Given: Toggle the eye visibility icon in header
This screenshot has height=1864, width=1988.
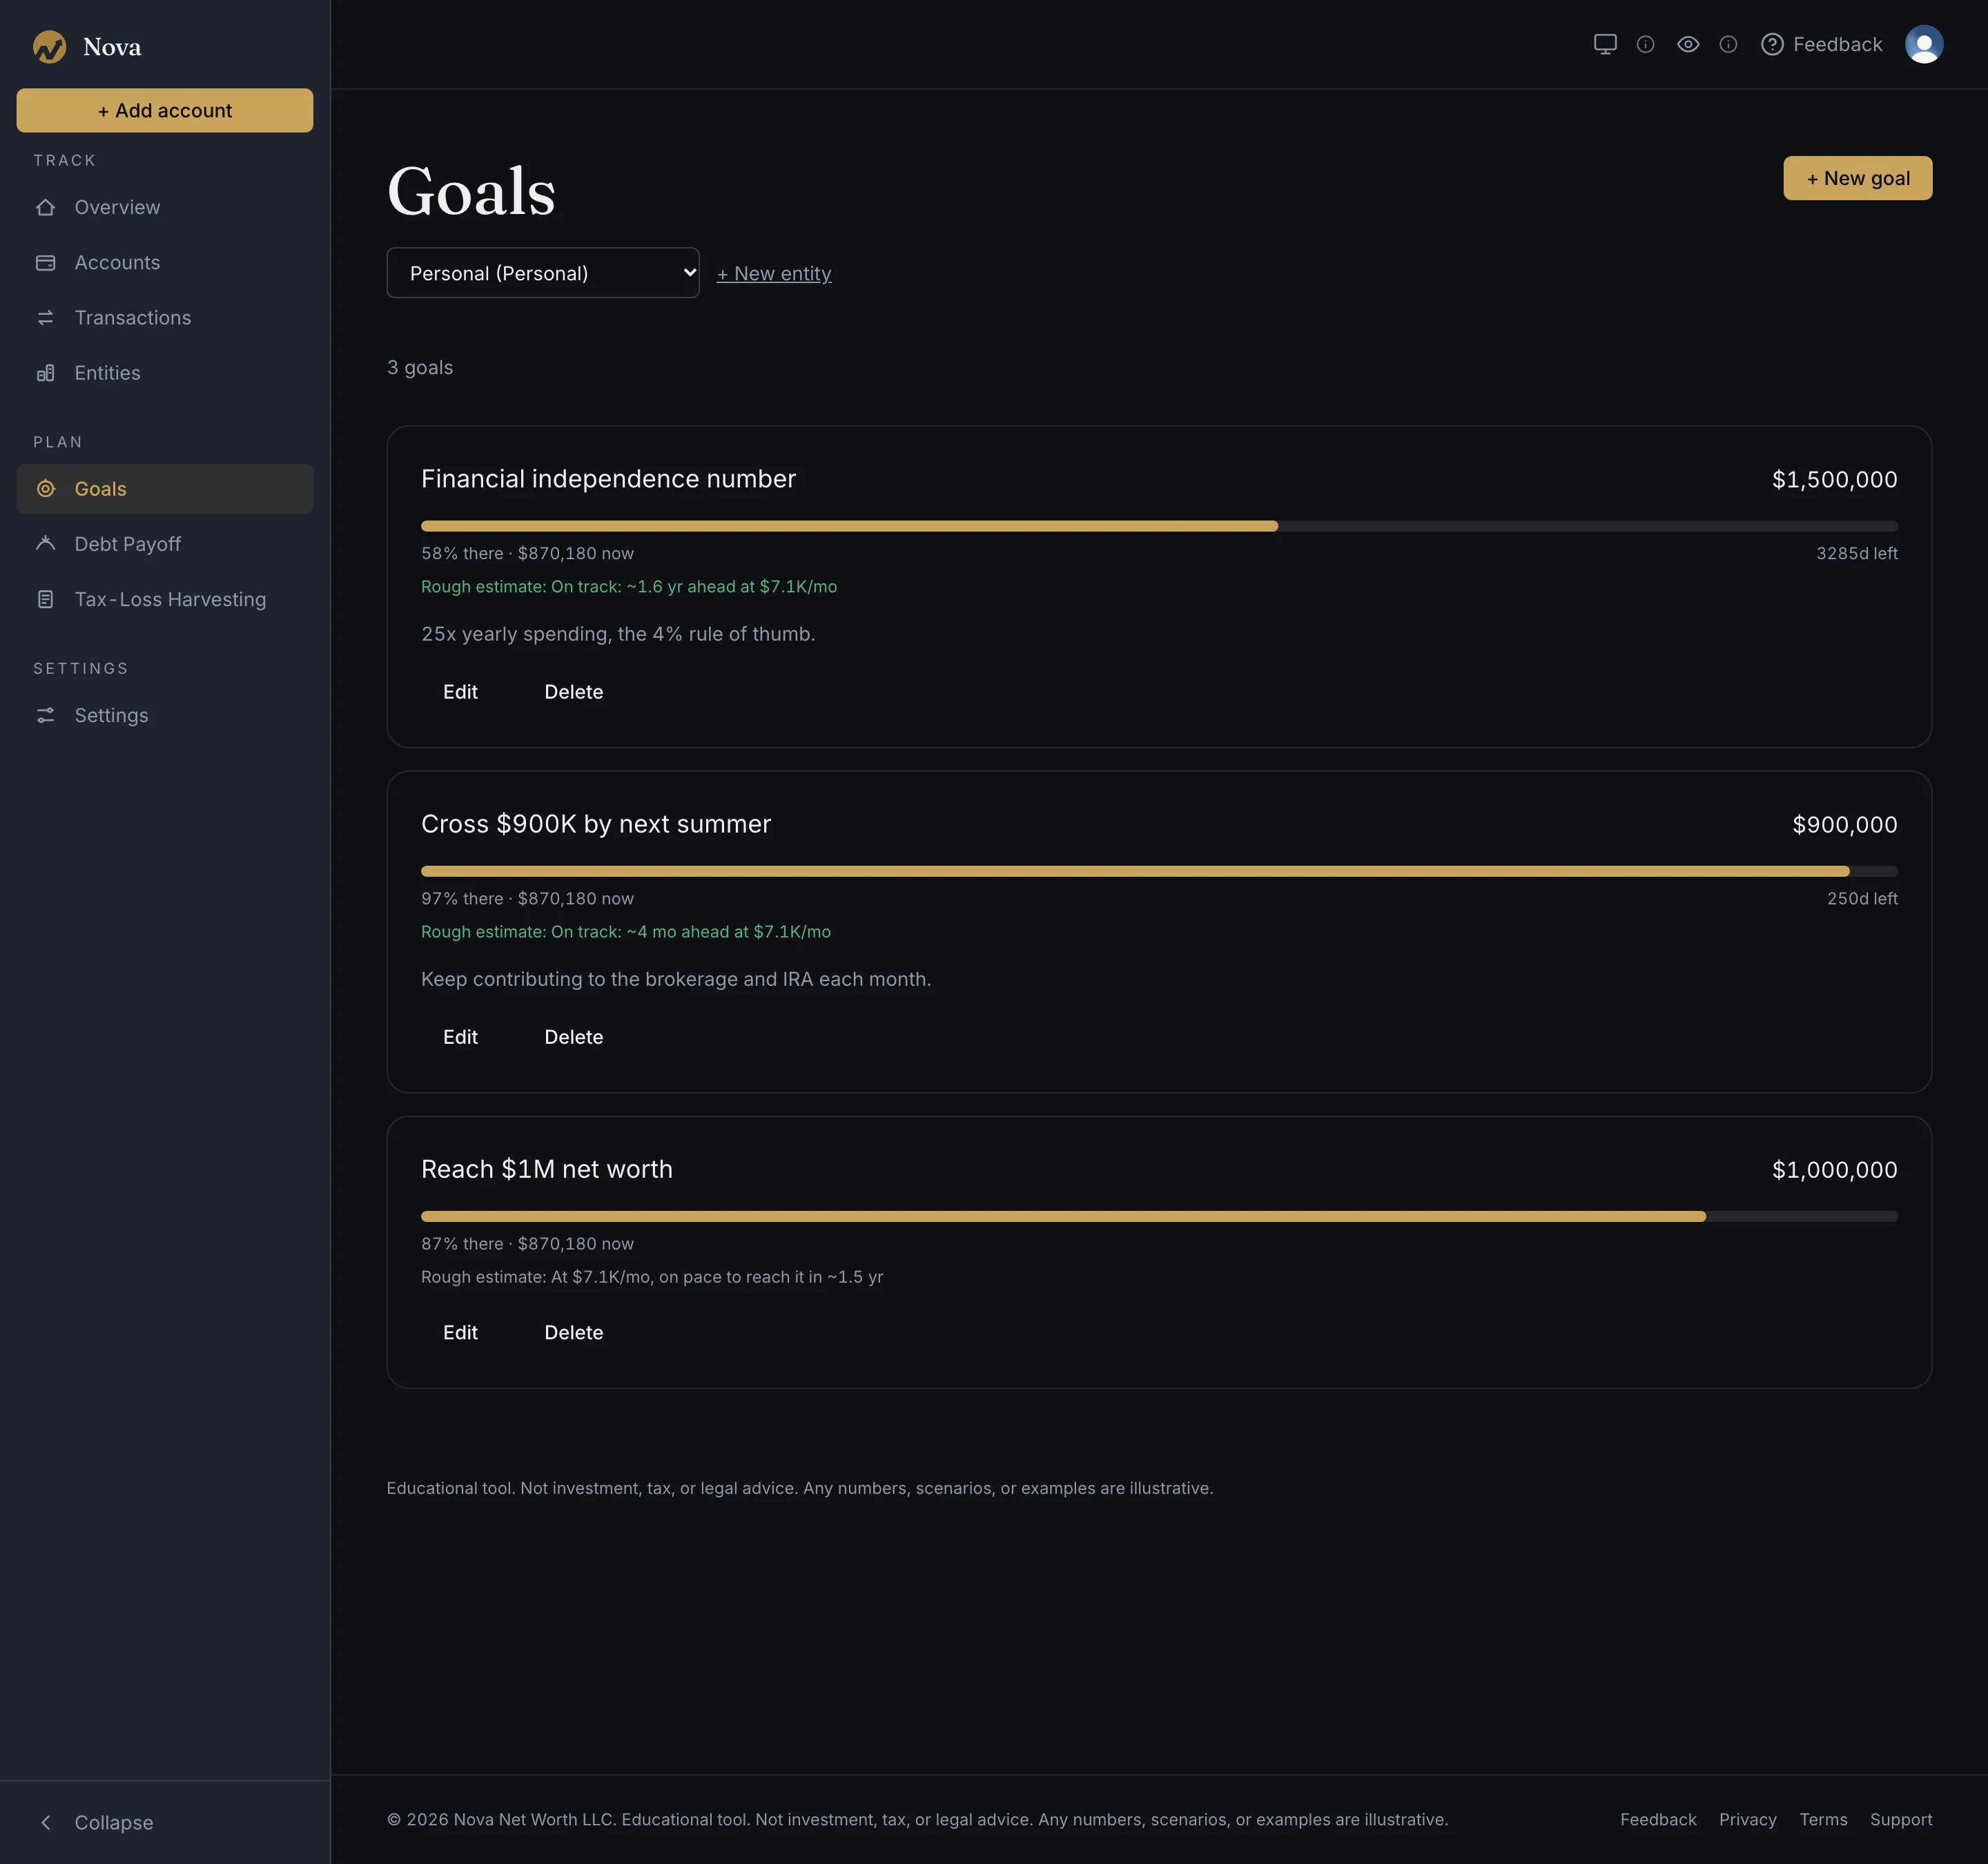Looking at the screenshot, I should point(1688,44).
